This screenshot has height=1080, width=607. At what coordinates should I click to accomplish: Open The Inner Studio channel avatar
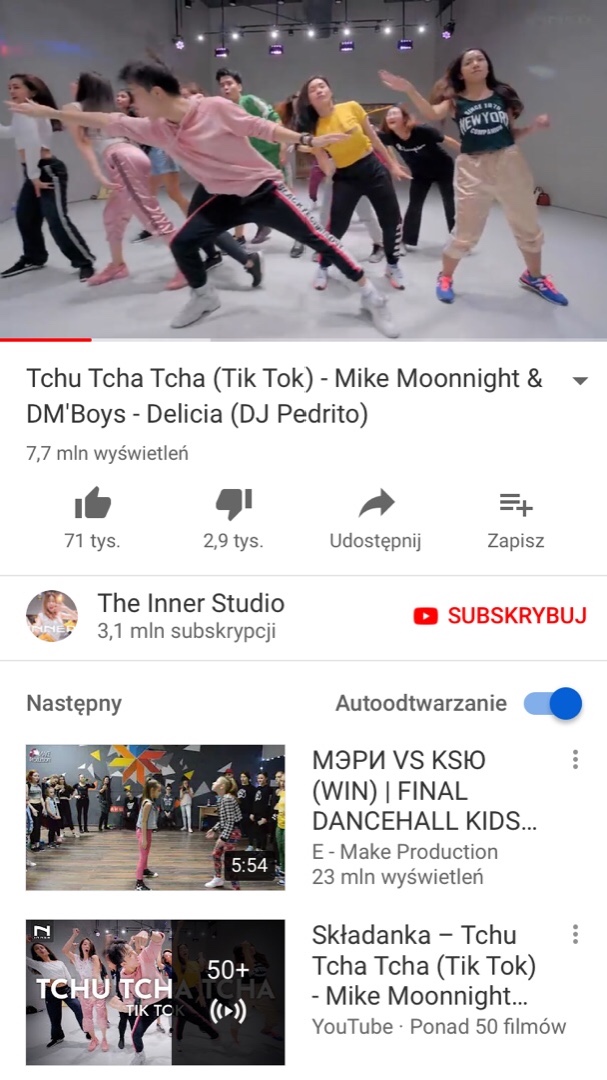pyautogui.click(x=52, y=616)
